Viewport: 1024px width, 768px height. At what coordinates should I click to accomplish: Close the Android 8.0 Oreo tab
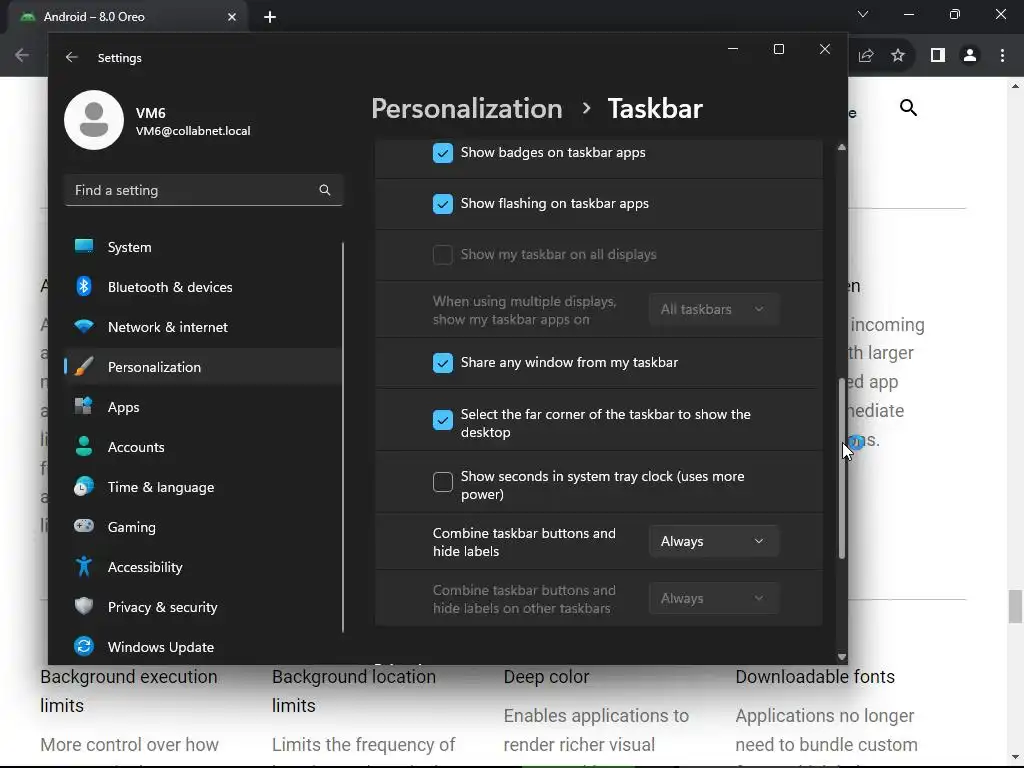[232, 17]
